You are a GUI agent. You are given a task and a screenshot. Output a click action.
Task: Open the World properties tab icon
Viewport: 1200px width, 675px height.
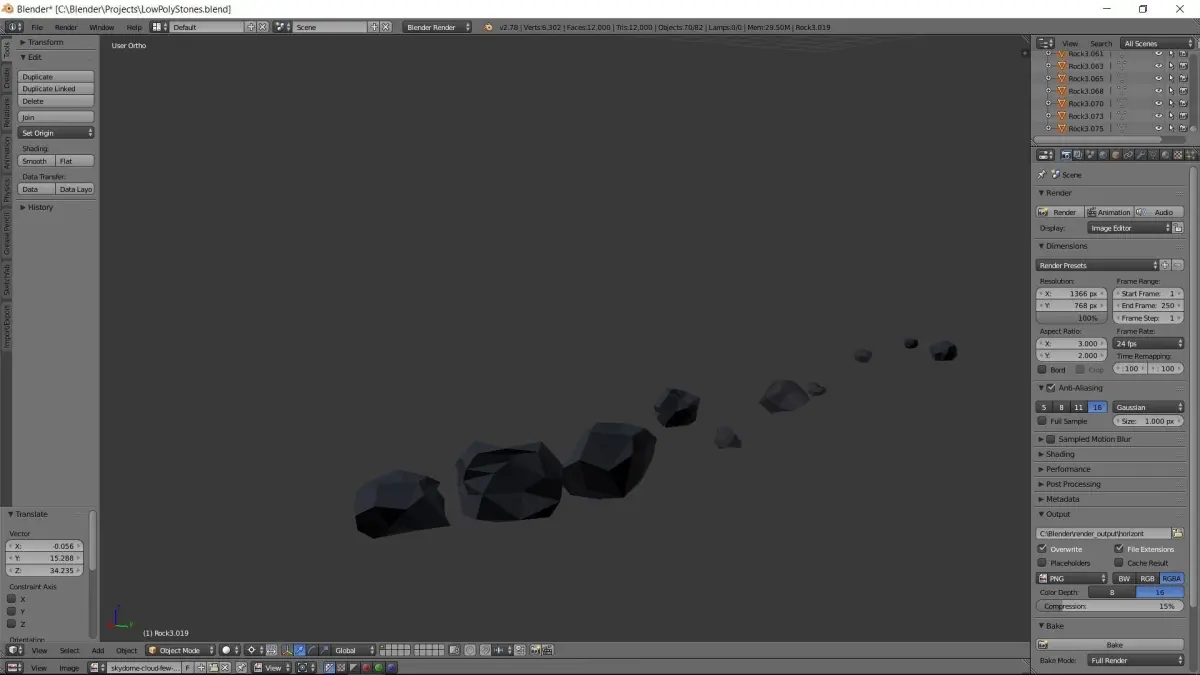(1103, 155)
